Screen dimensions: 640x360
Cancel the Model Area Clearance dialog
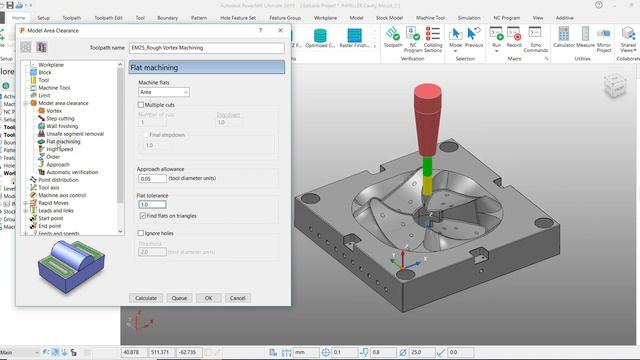(238, 298)
